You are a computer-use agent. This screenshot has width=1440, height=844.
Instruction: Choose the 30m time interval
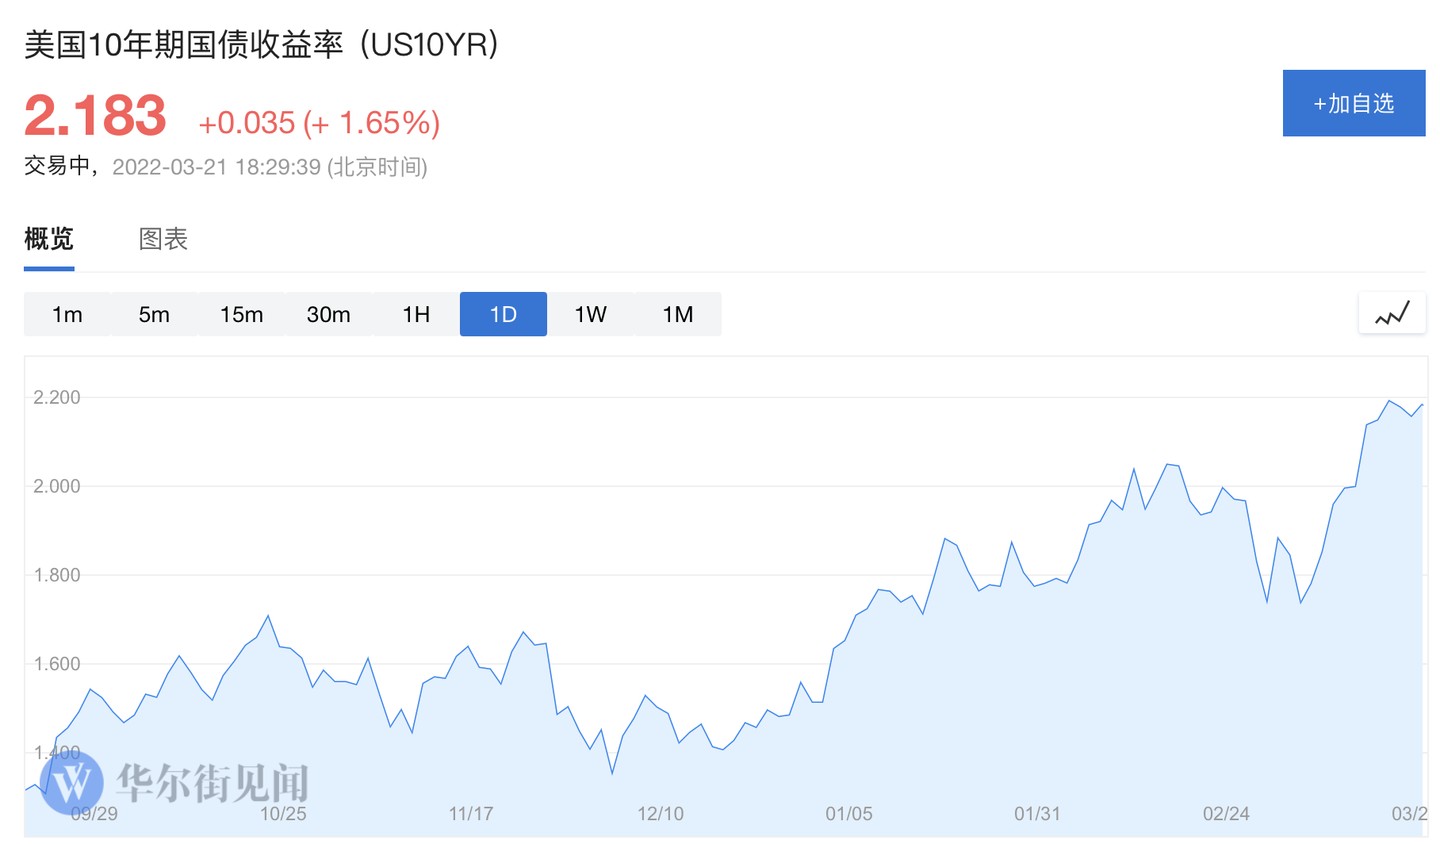point(328,314)
